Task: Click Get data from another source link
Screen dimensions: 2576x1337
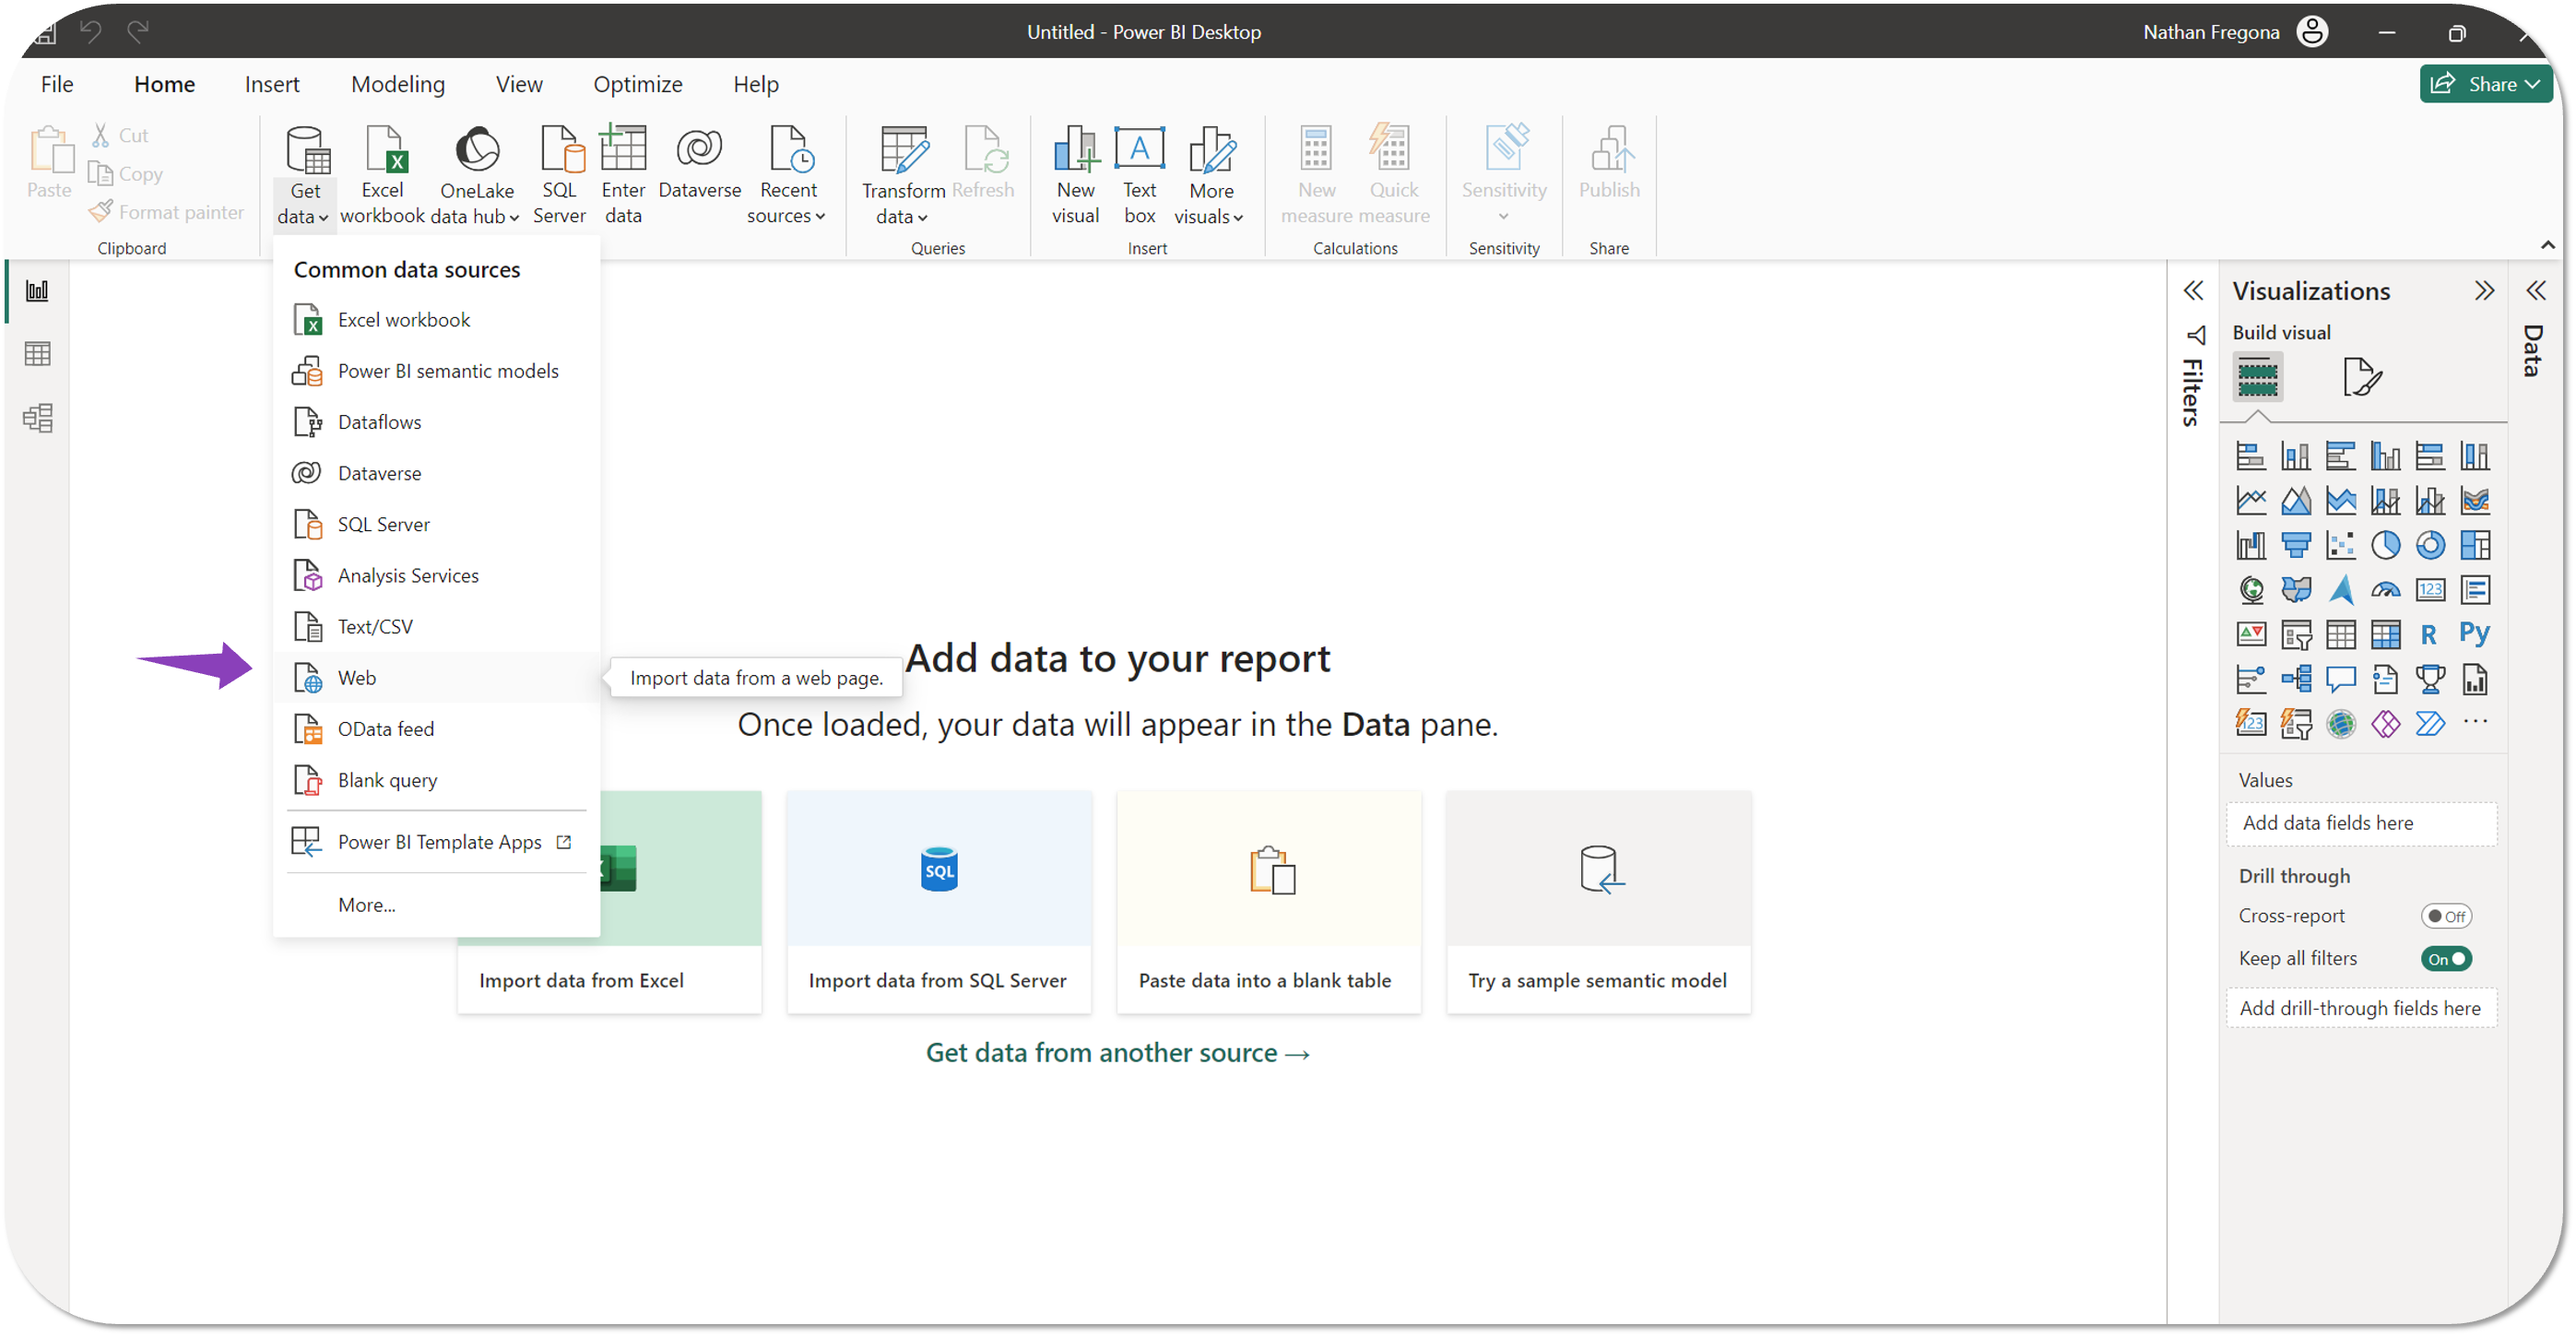Action: [1117, 1053]
